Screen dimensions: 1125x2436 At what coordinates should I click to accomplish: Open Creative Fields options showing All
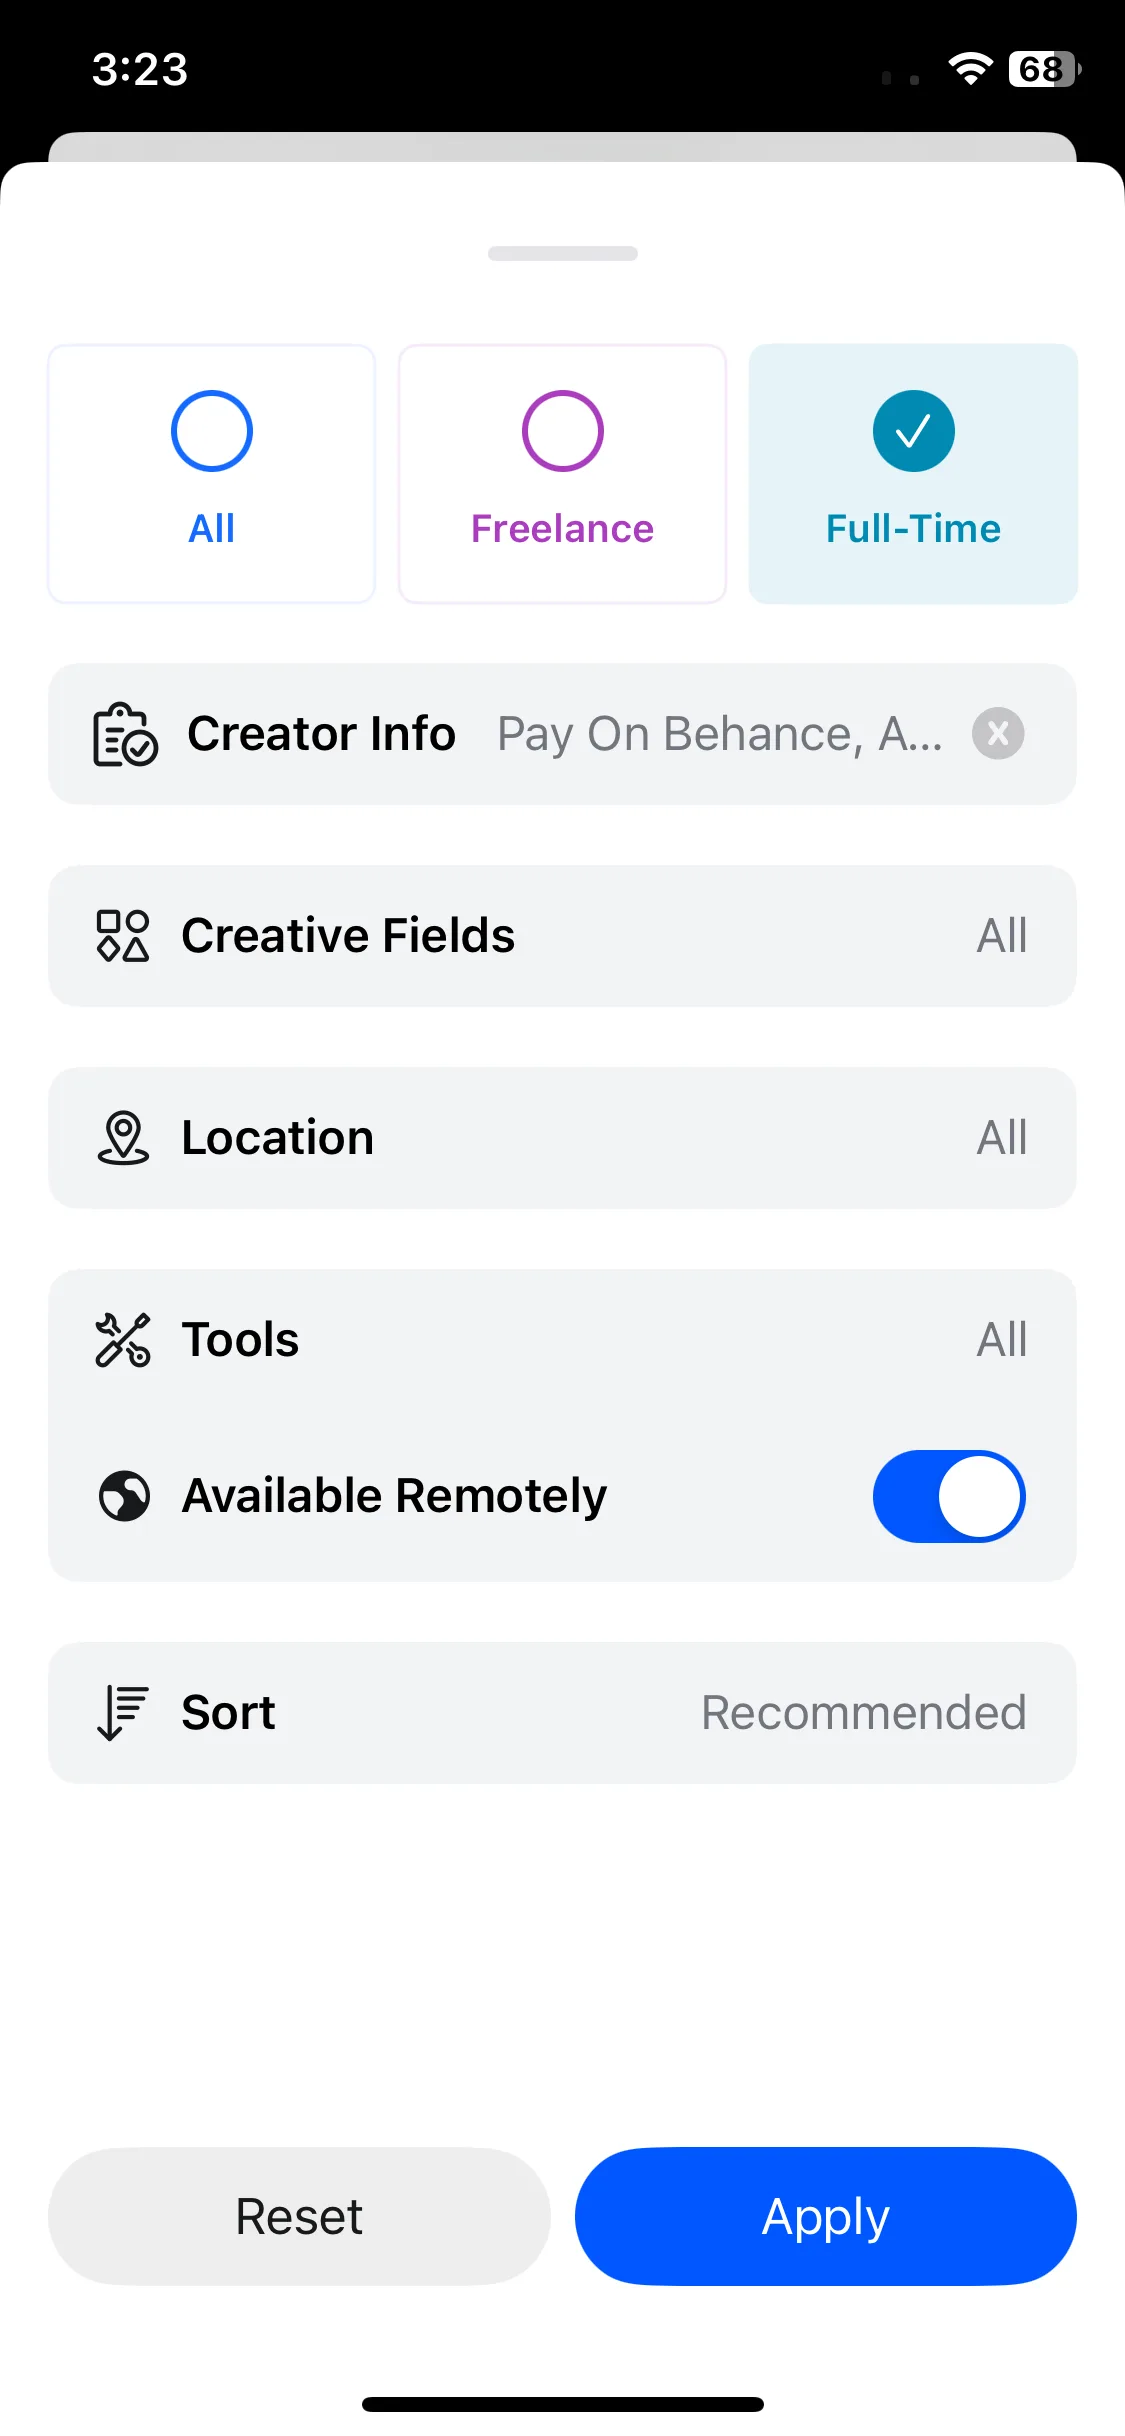562,936
